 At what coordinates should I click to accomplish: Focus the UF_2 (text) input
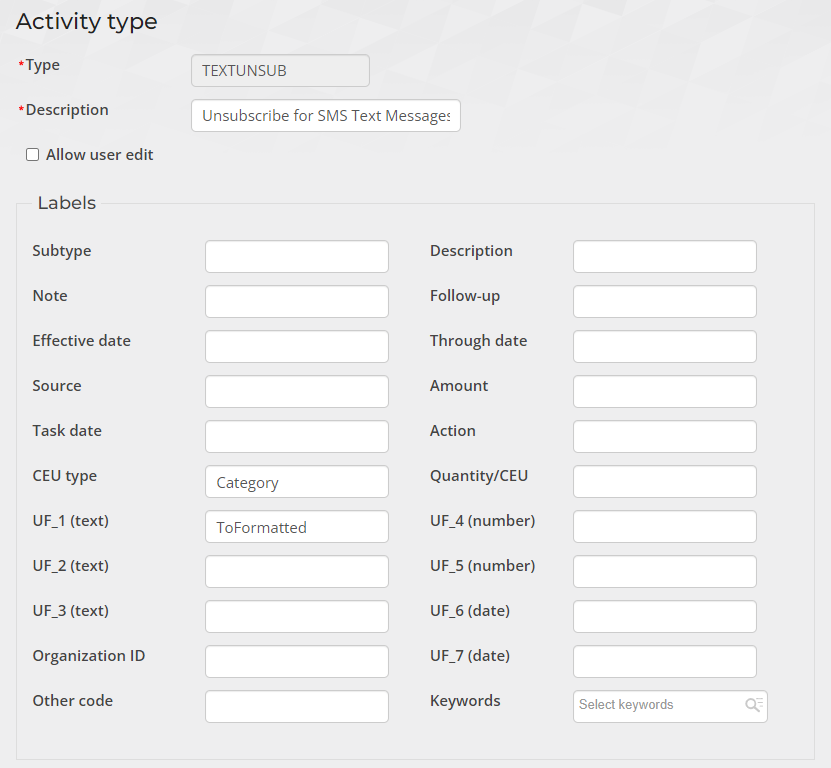point(296,572)
